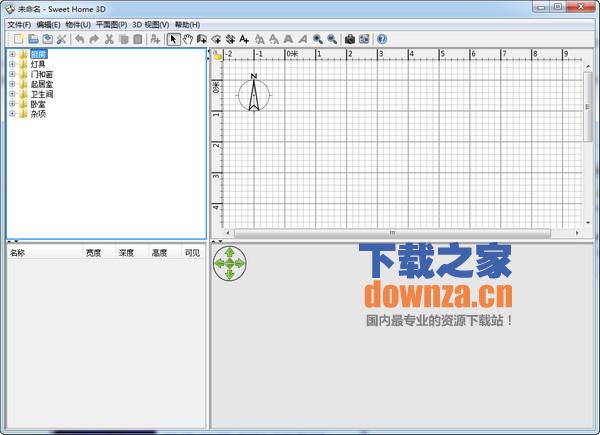Screen dimensions: 600x435
Task: Click the plan scrollbar right arrow
Action: click(x=577, y=233)
